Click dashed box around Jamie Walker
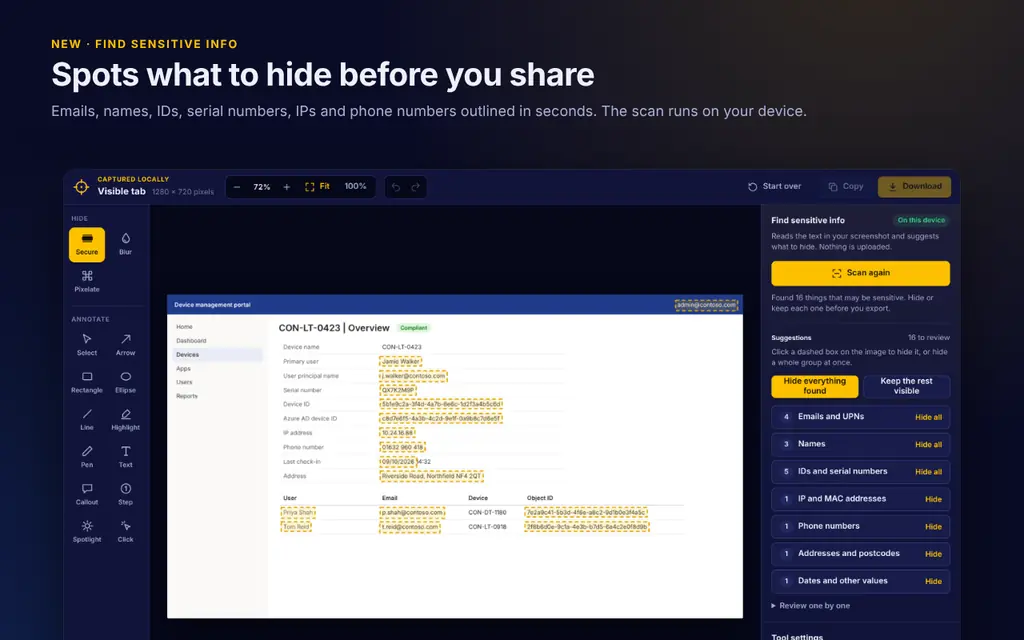This screenshot has width=1024, height=640. pos(400,361)
